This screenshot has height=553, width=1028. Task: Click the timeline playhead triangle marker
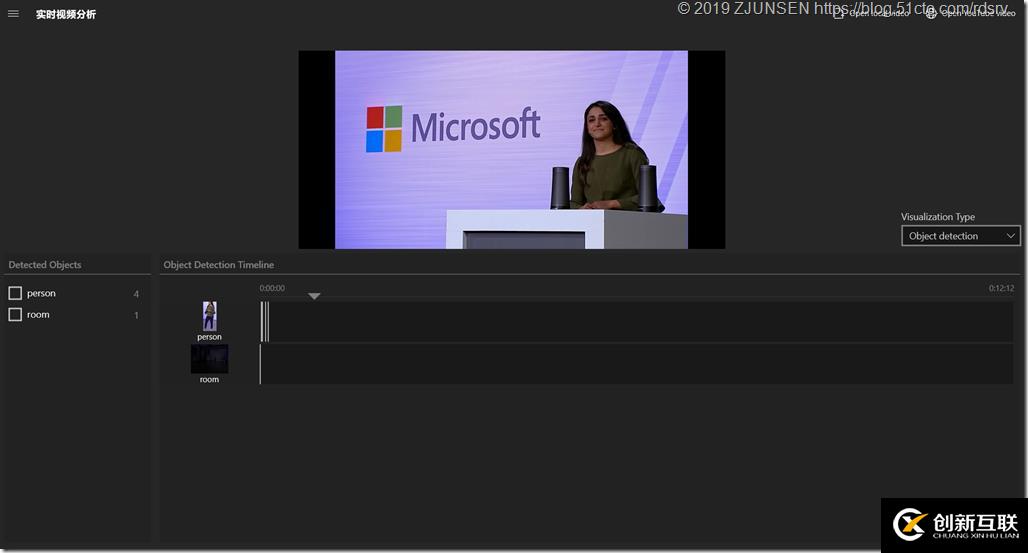[314, 297]
